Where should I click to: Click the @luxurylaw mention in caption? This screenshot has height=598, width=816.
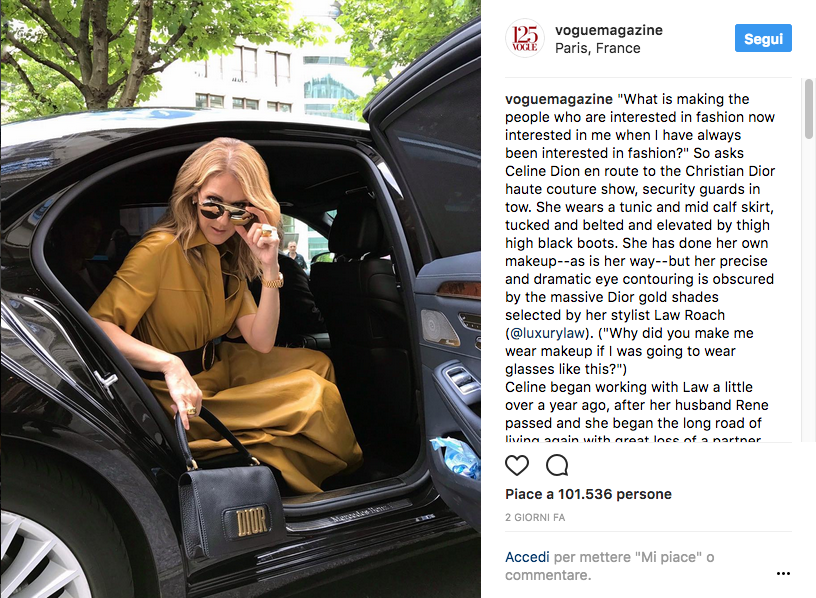point(546,333)
